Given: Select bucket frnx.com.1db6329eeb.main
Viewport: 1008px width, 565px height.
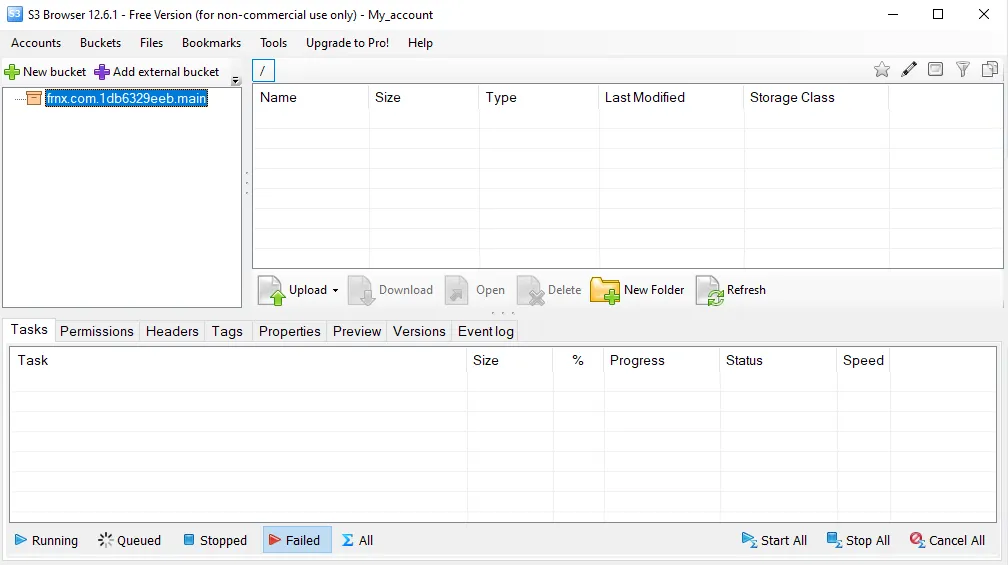Looking at the screenshot, I should [x=126, y=98].
